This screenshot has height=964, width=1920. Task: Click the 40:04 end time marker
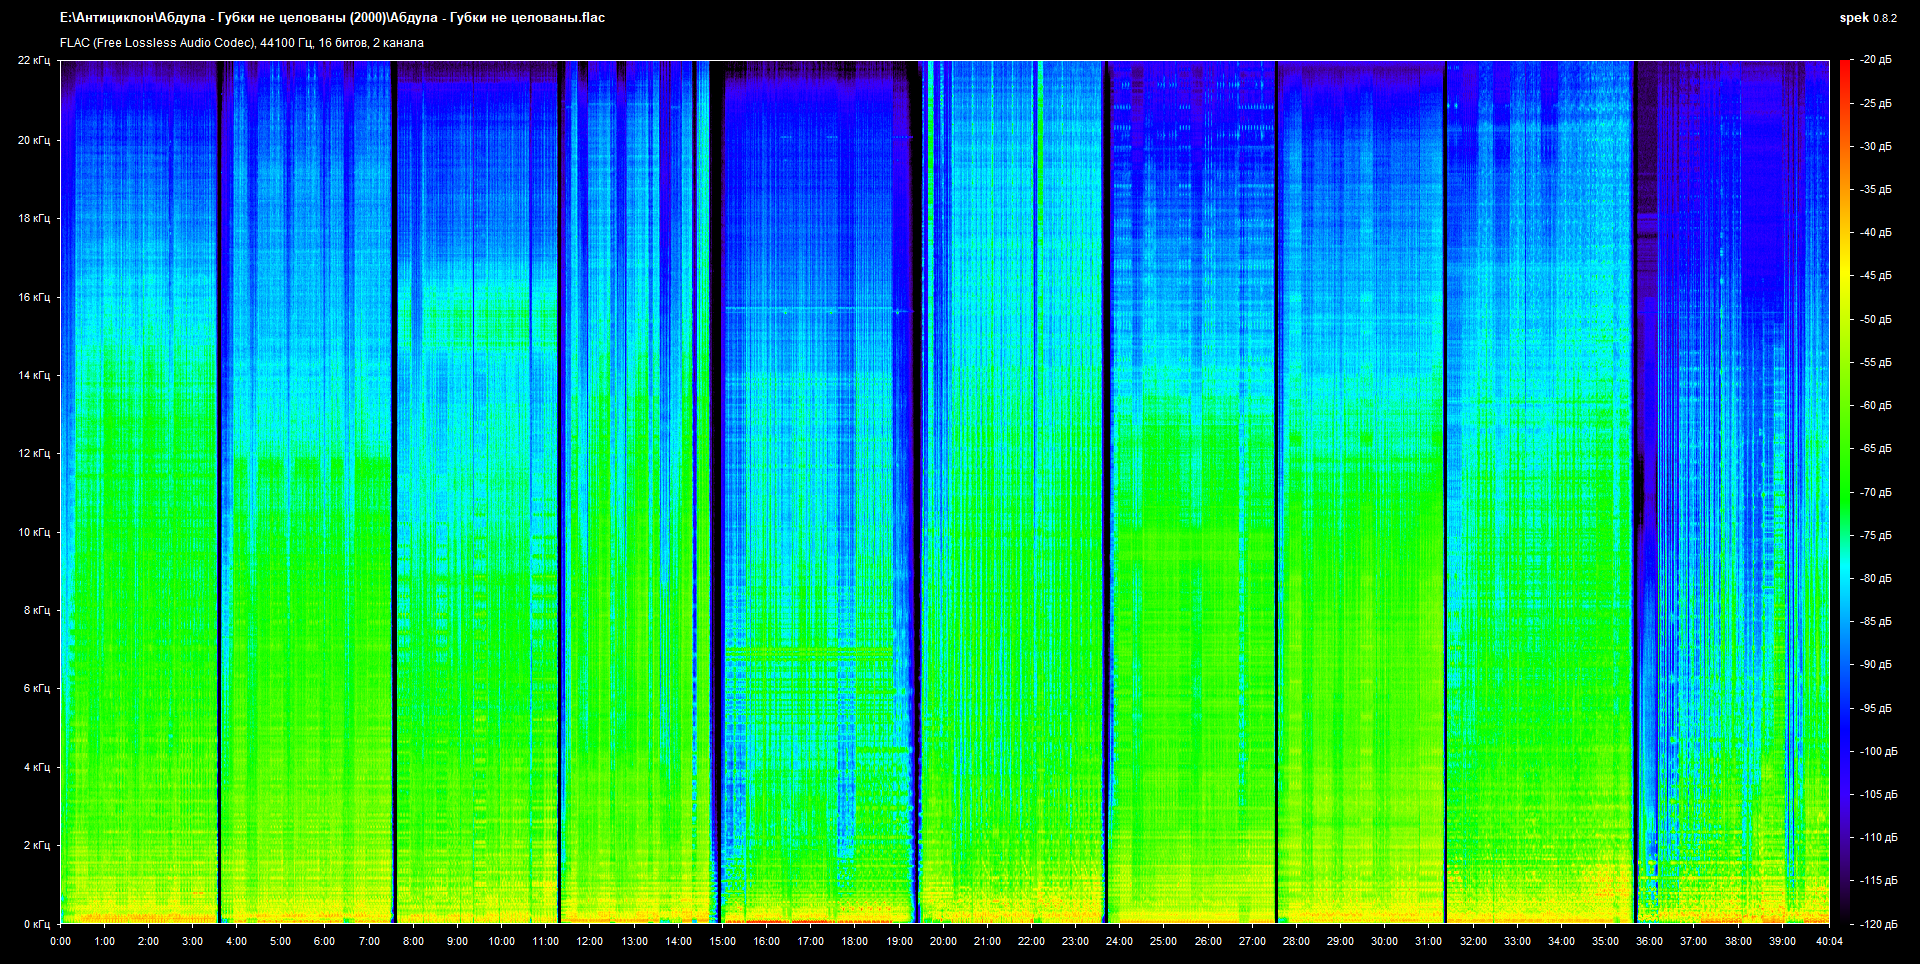(x=1829, y=941)
